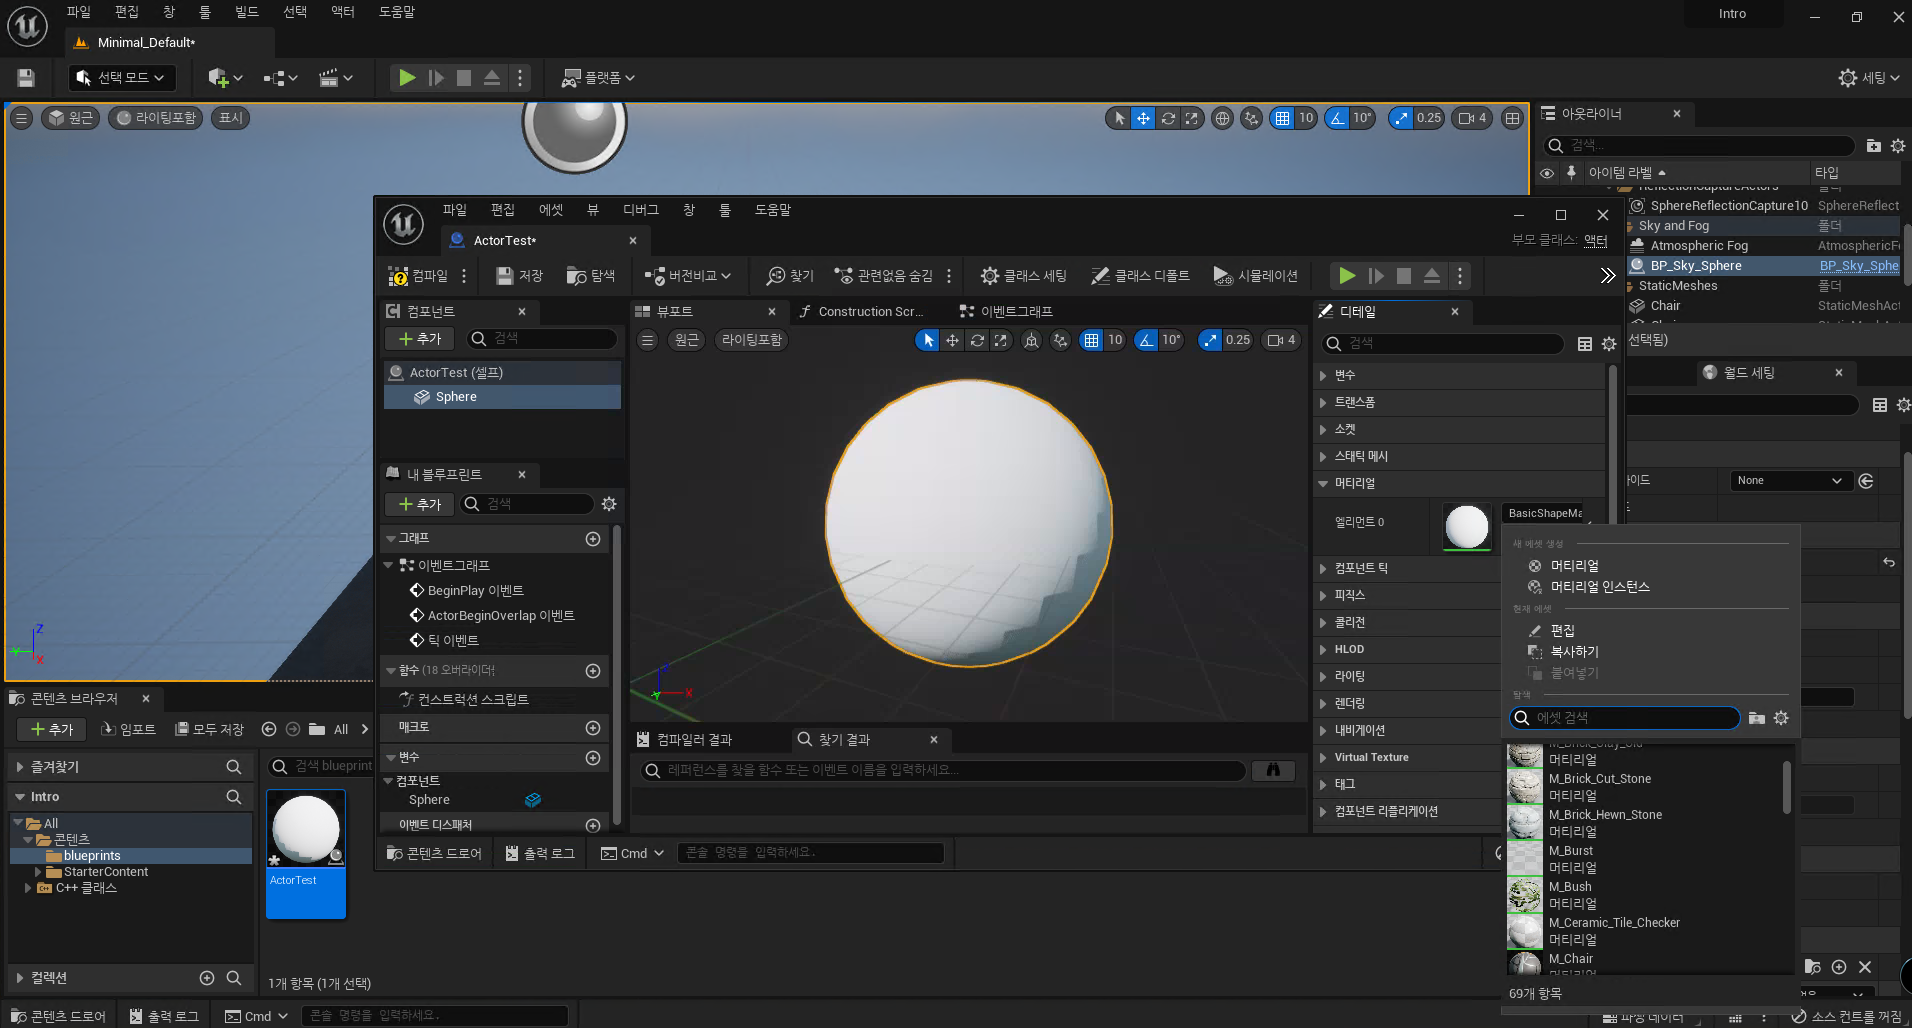The image size is (1912, 1028).
Task: Select the select-mode arrow in main viewport
Action: (x=1119, y=118)
